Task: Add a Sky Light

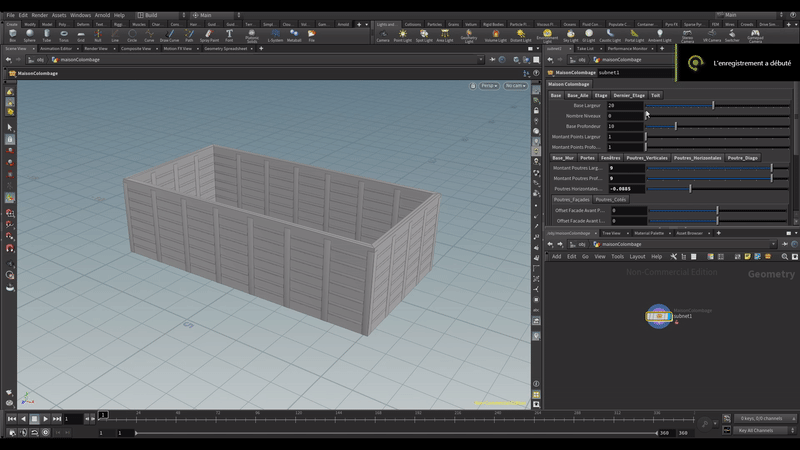Action: tap(570, 35)
